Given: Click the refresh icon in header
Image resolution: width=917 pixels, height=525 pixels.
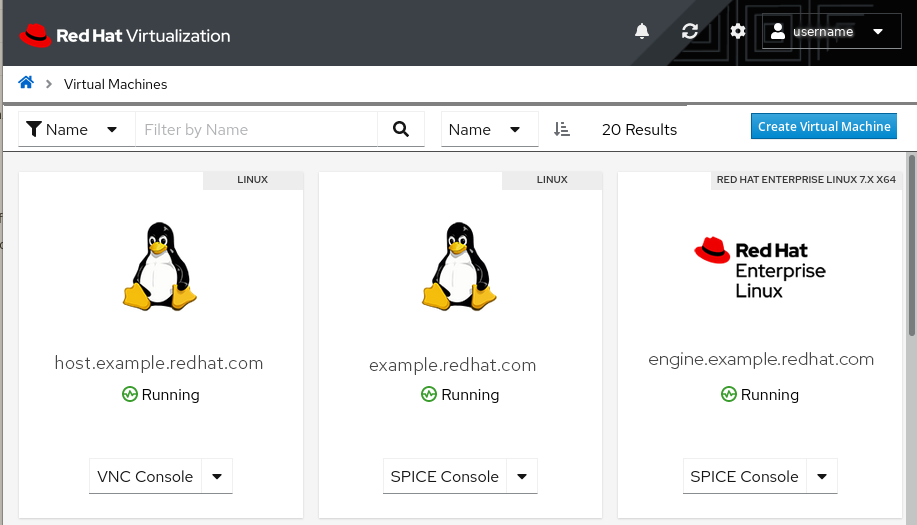Looking at the screenshot, I should pos(690,31).
